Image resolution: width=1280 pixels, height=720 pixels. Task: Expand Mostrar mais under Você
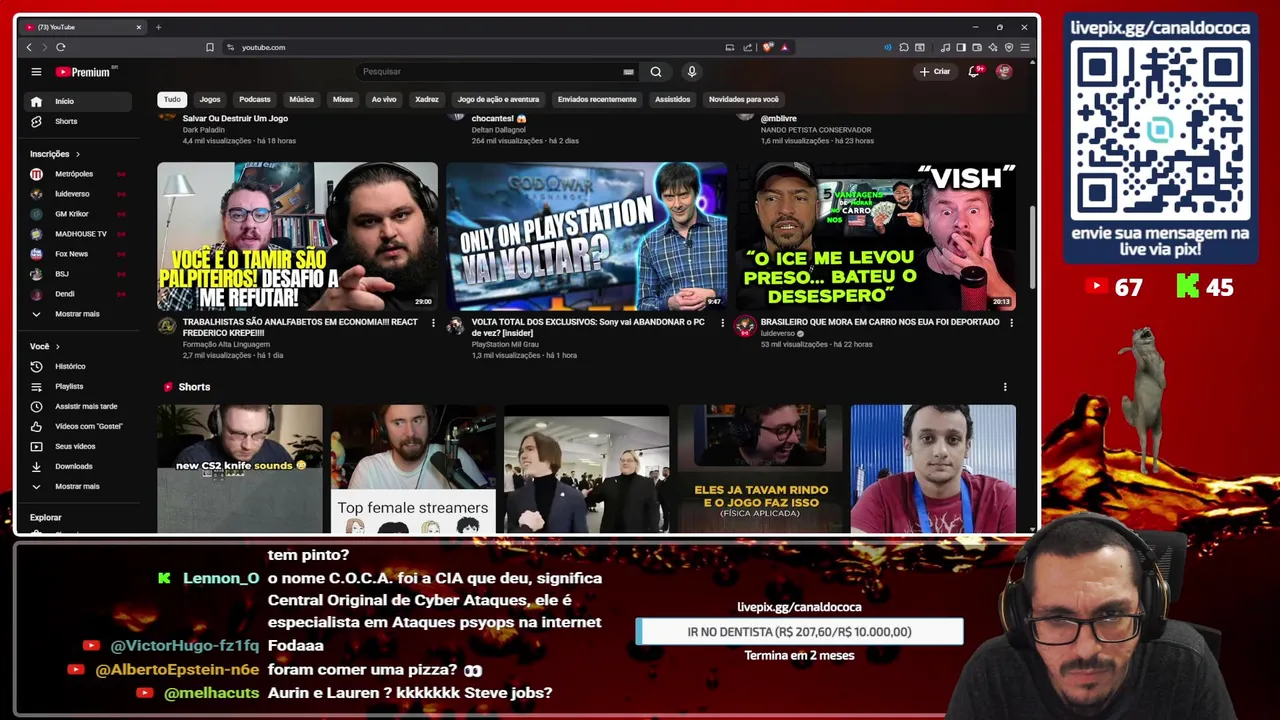[x=78, y=486]
